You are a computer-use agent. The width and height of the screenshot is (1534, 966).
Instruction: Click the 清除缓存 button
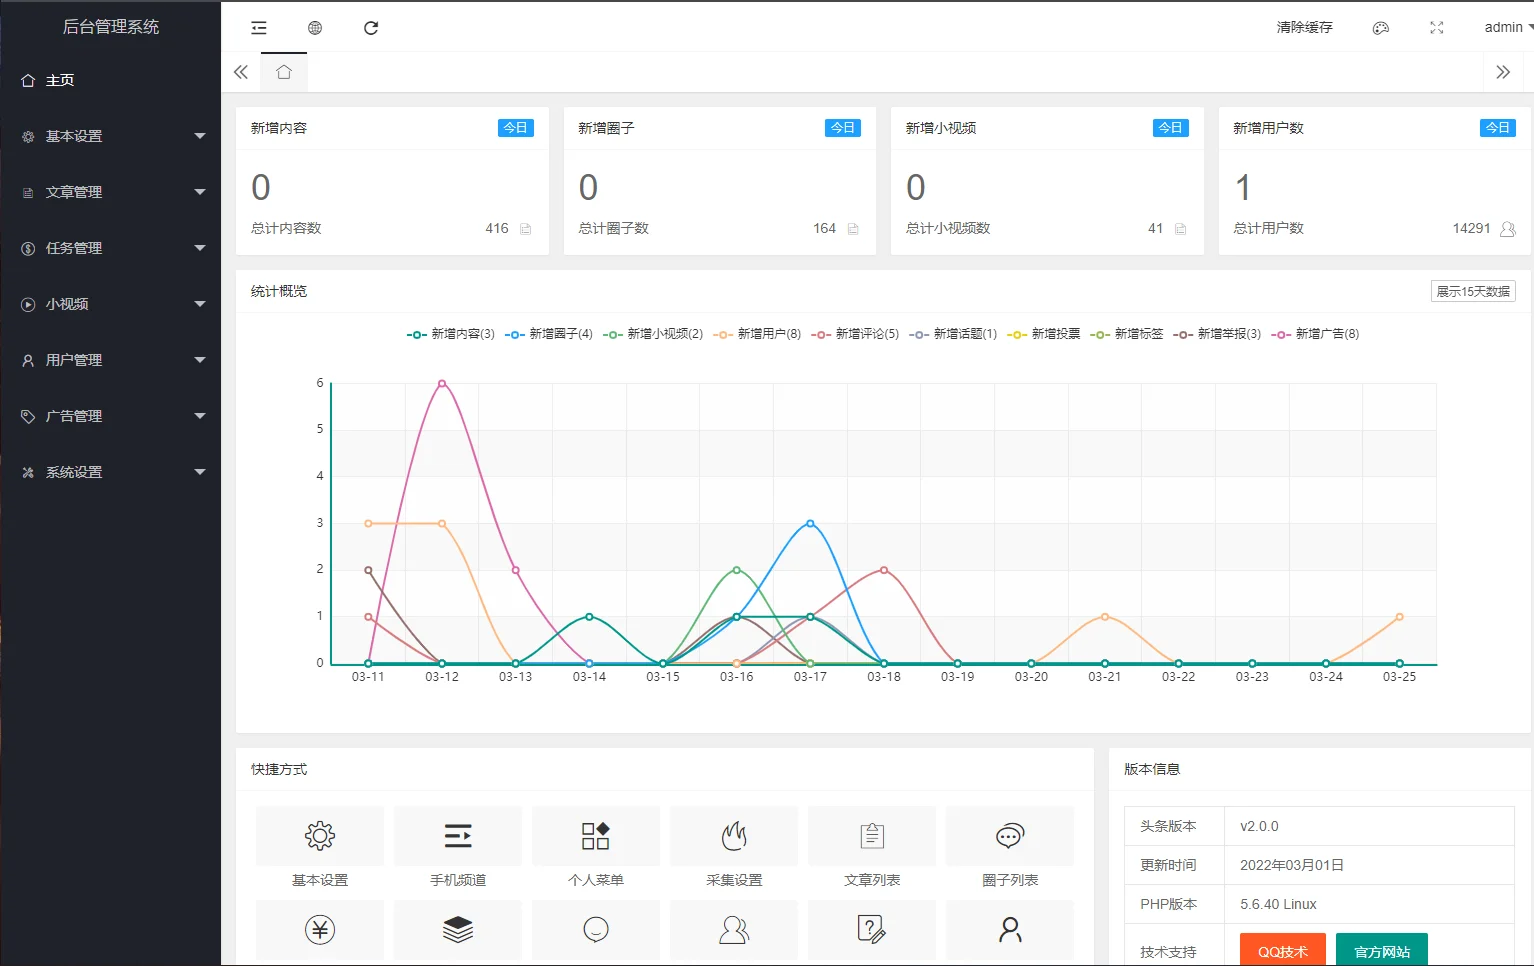[x=1303, y=27]
